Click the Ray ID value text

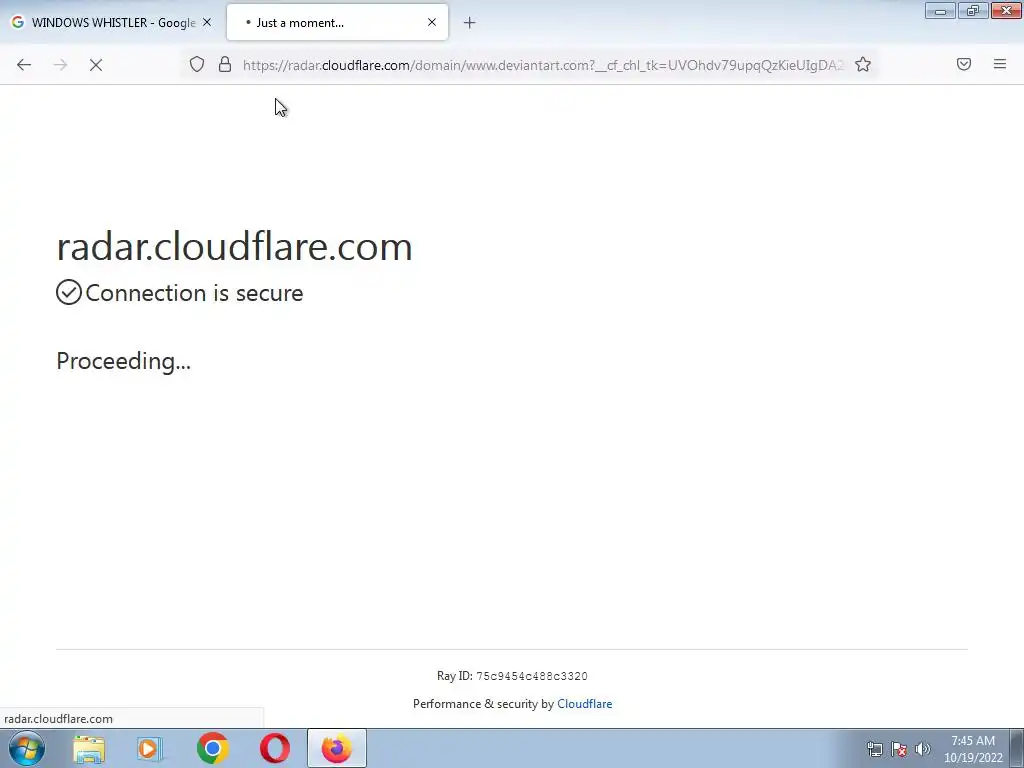(x=532, y=676)
